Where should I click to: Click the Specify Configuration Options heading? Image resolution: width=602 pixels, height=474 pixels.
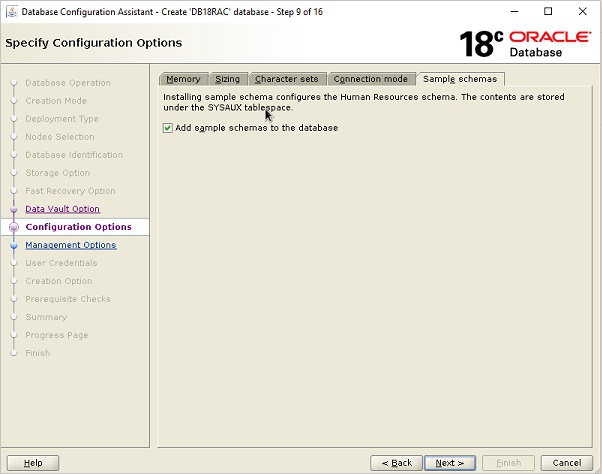coord(94,43)
